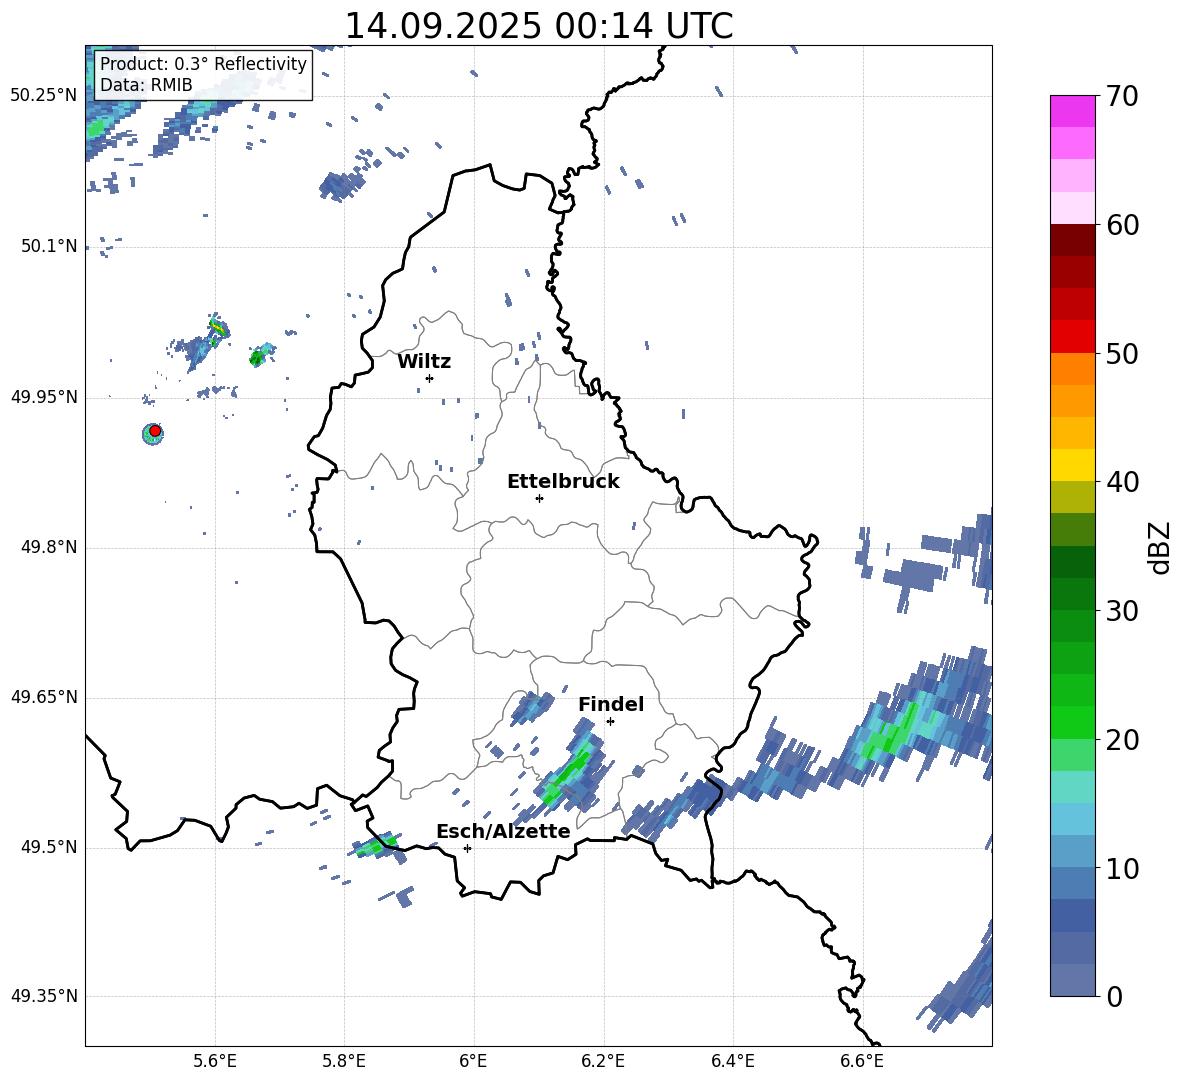1184x1081 pixels.
Task: Click the green radar echo southwest of Findel
Action: [x=570, y=772]
